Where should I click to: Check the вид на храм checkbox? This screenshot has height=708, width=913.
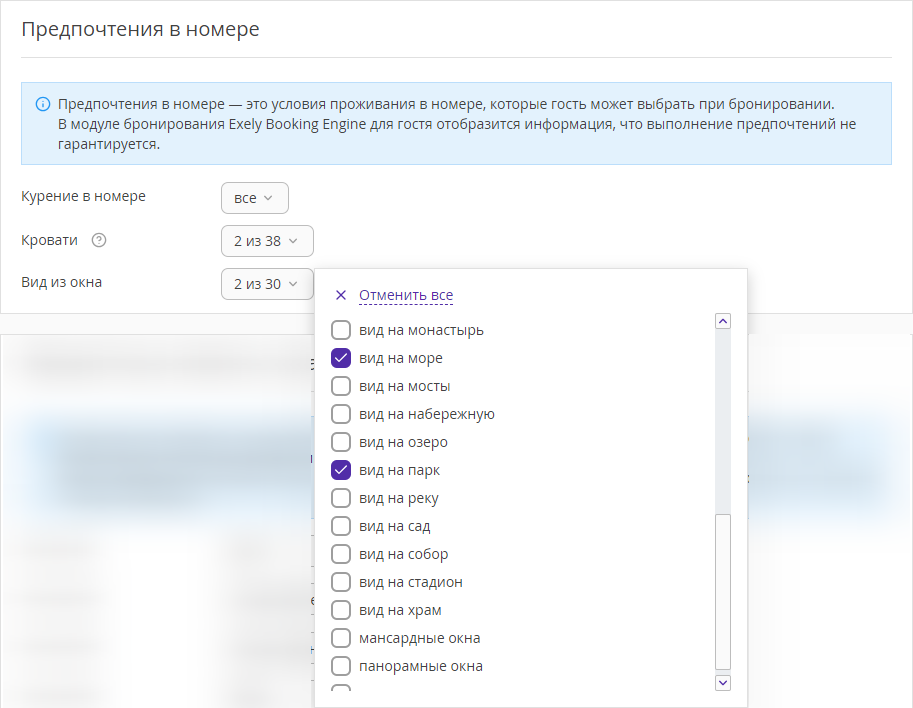tap(341, 610)
